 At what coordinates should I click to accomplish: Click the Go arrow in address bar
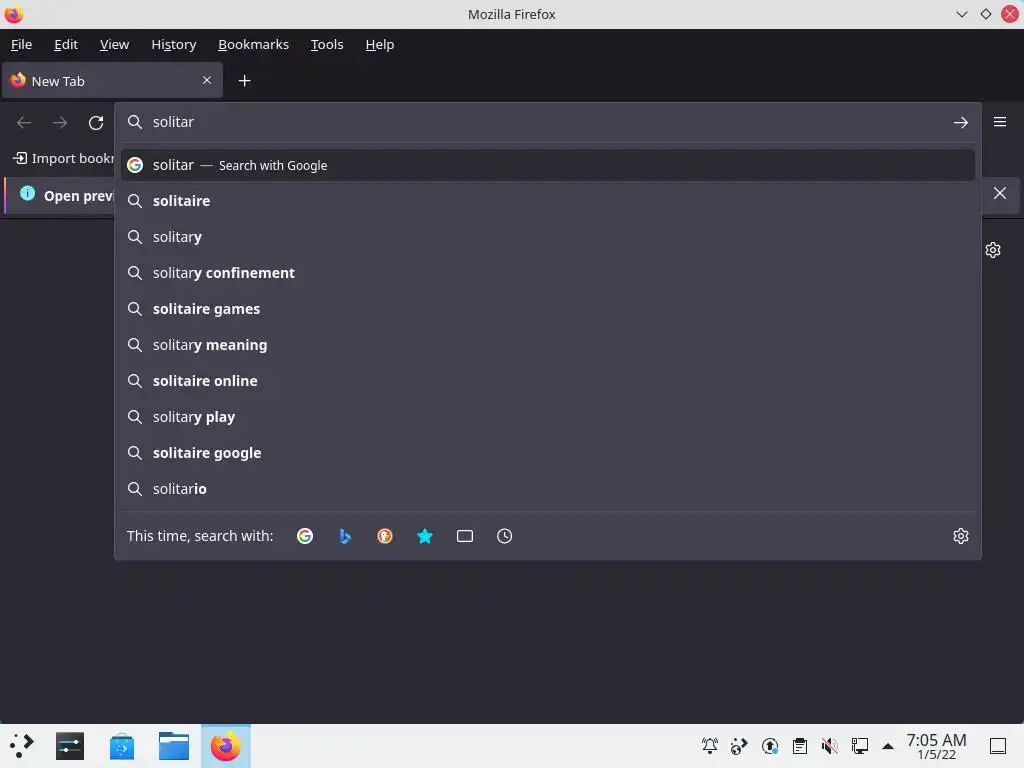coord(960,122)
